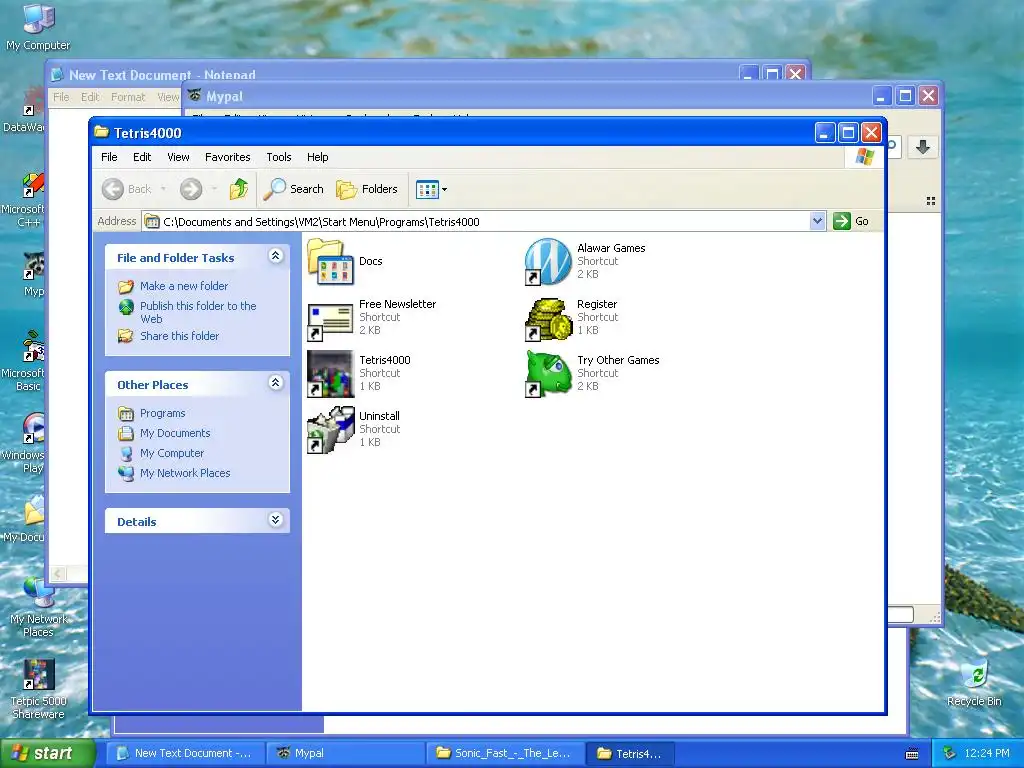Open the Tools menu
Image resolution: width=1024 pixels, height=768 pixels.
click(279, 157)
